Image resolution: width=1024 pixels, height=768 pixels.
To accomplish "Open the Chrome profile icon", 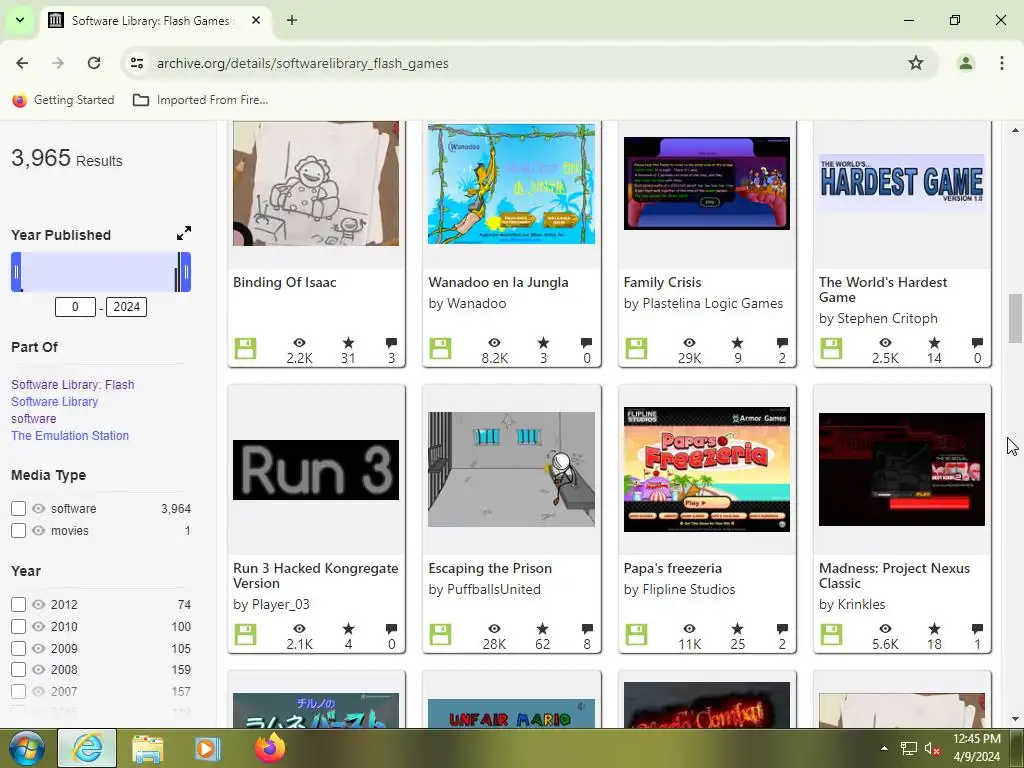I will pos(965,63).
